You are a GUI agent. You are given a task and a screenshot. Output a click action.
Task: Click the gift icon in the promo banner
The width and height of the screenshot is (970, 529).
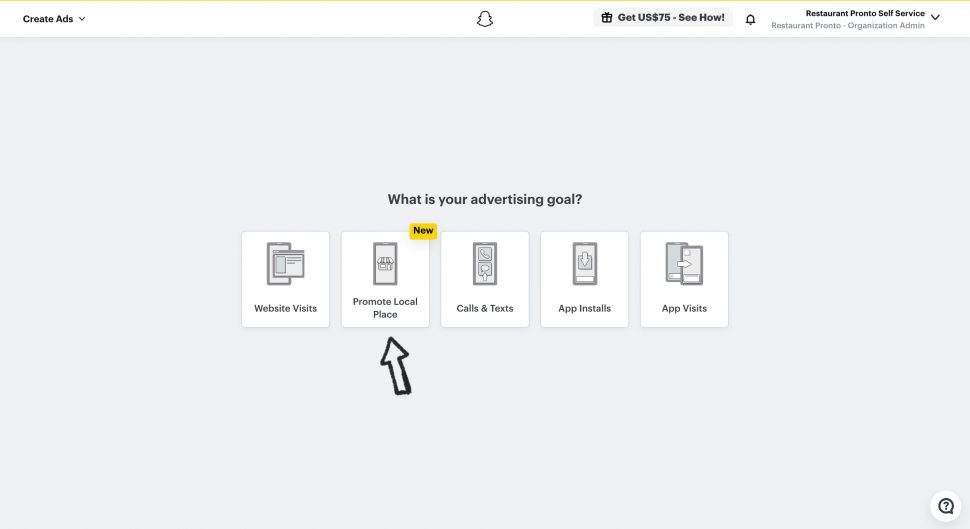606,18
